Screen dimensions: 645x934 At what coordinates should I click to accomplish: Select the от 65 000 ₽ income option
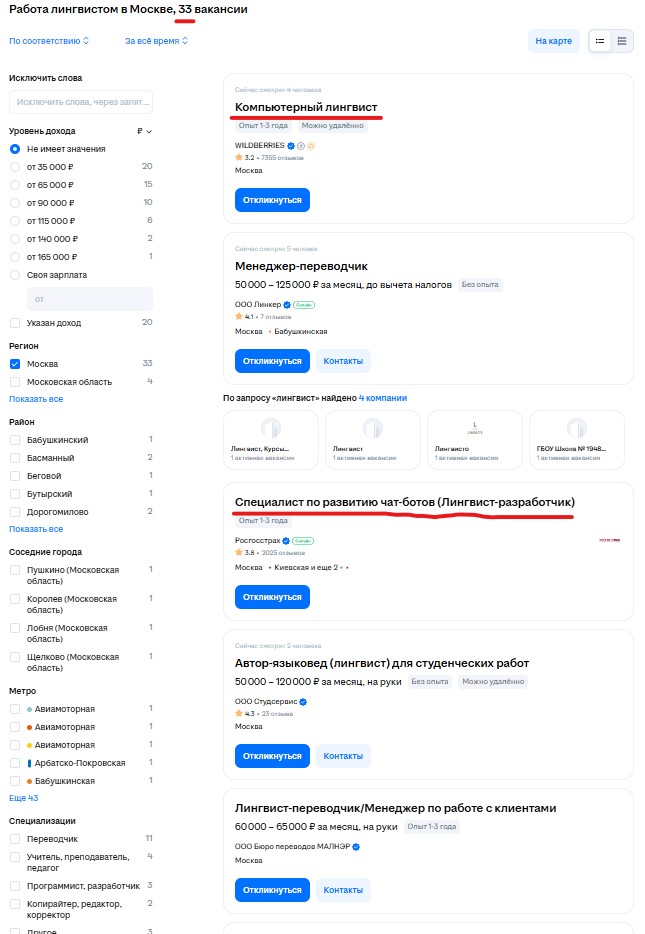coord(15,185)
